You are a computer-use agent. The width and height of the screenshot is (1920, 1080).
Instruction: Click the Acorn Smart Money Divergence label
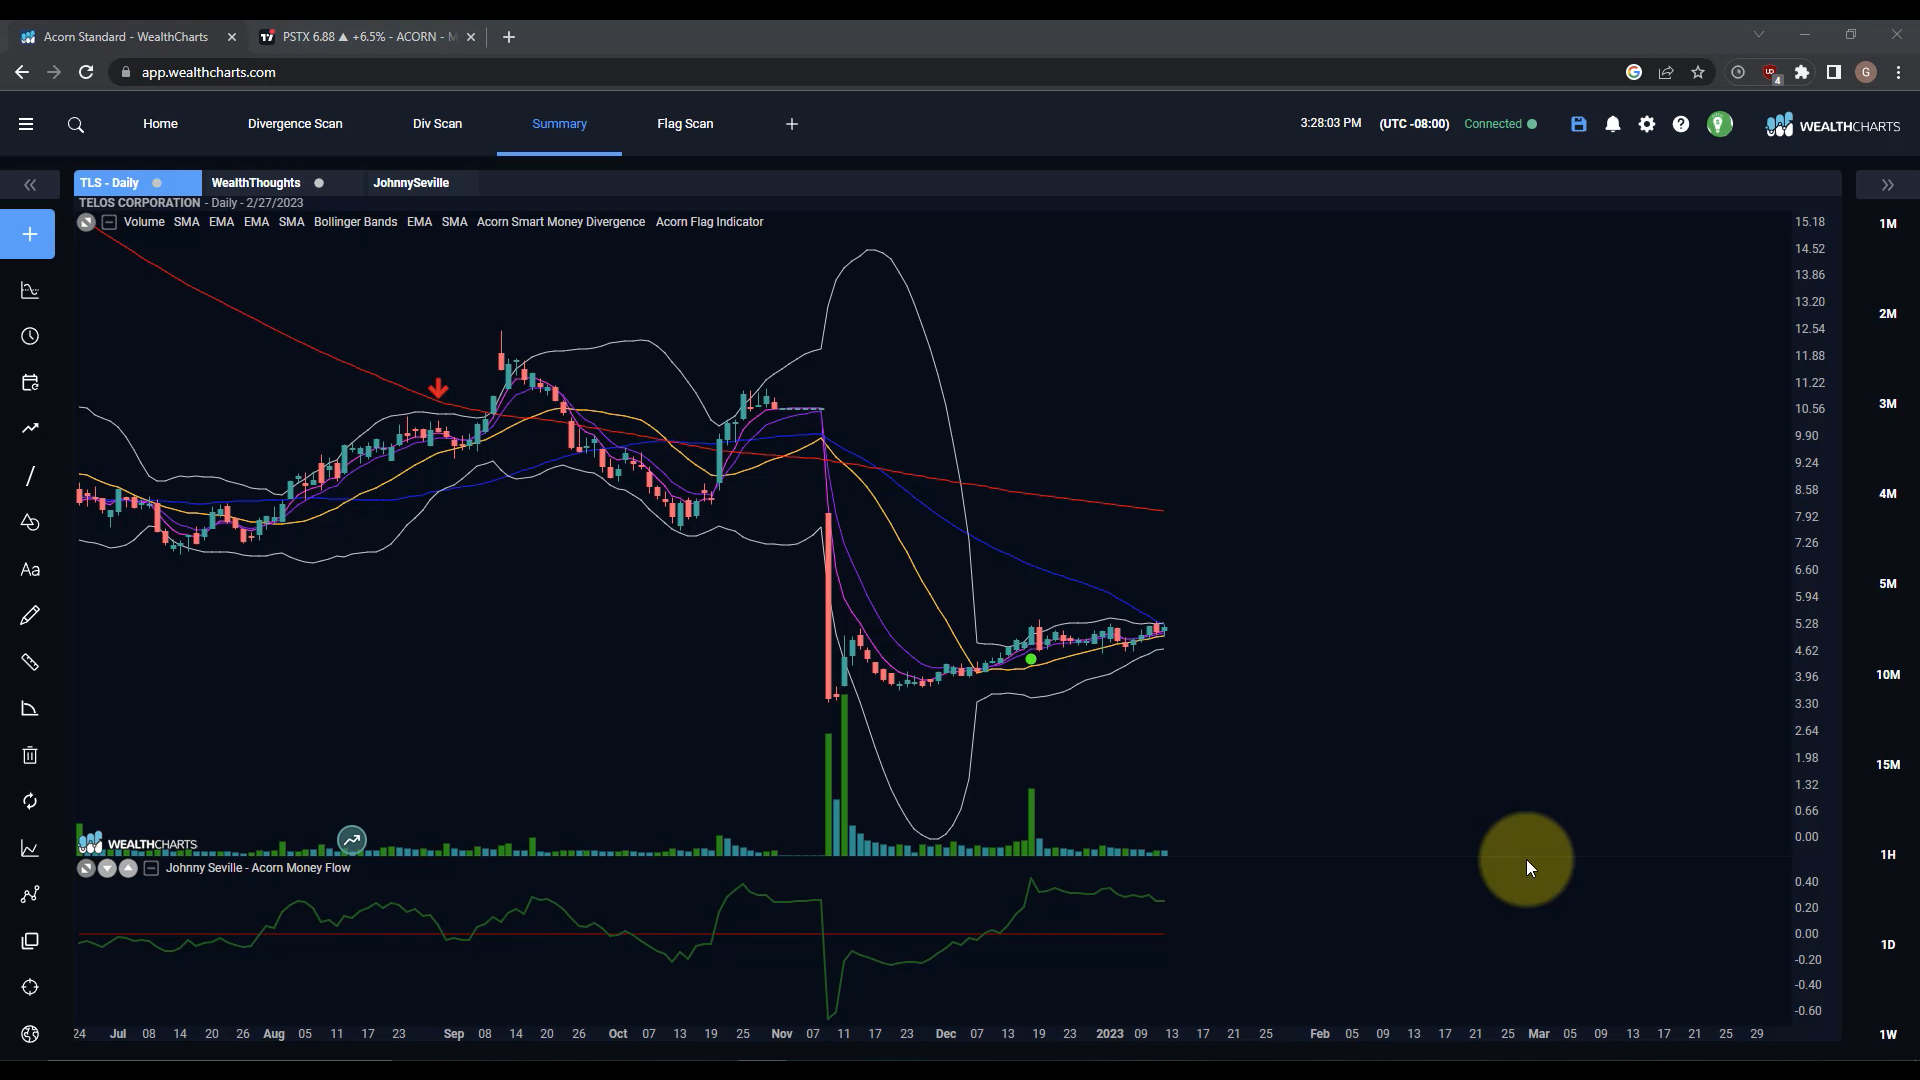pos(561,222)
